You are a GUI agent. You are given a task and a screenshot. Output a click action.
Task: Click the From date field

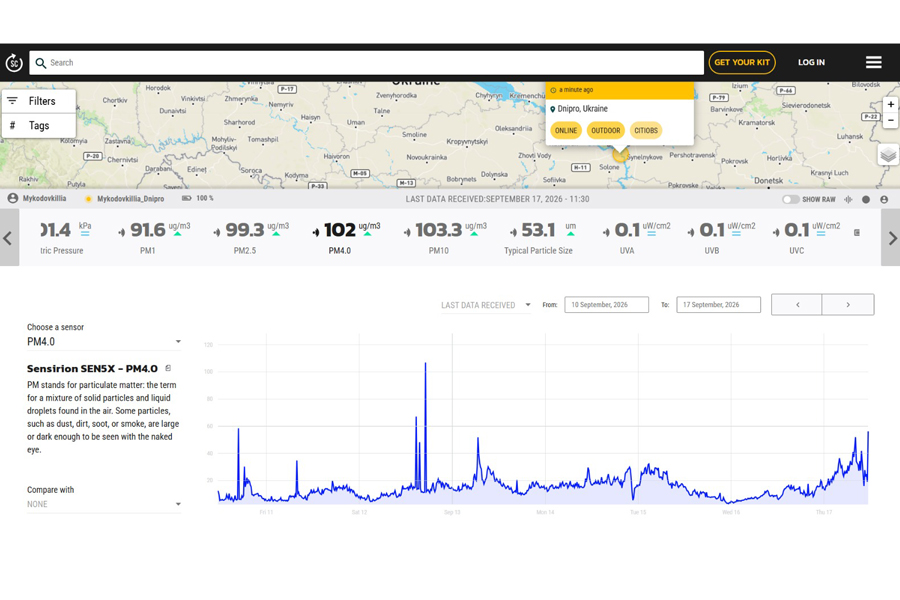pos(606,305)
